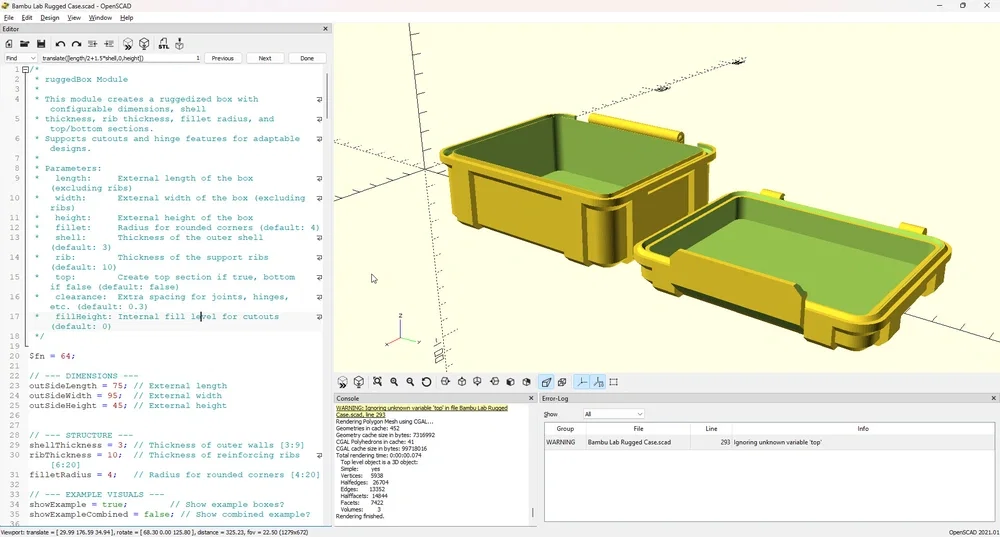Open the Find mode dropdown

tap(20, 58)
